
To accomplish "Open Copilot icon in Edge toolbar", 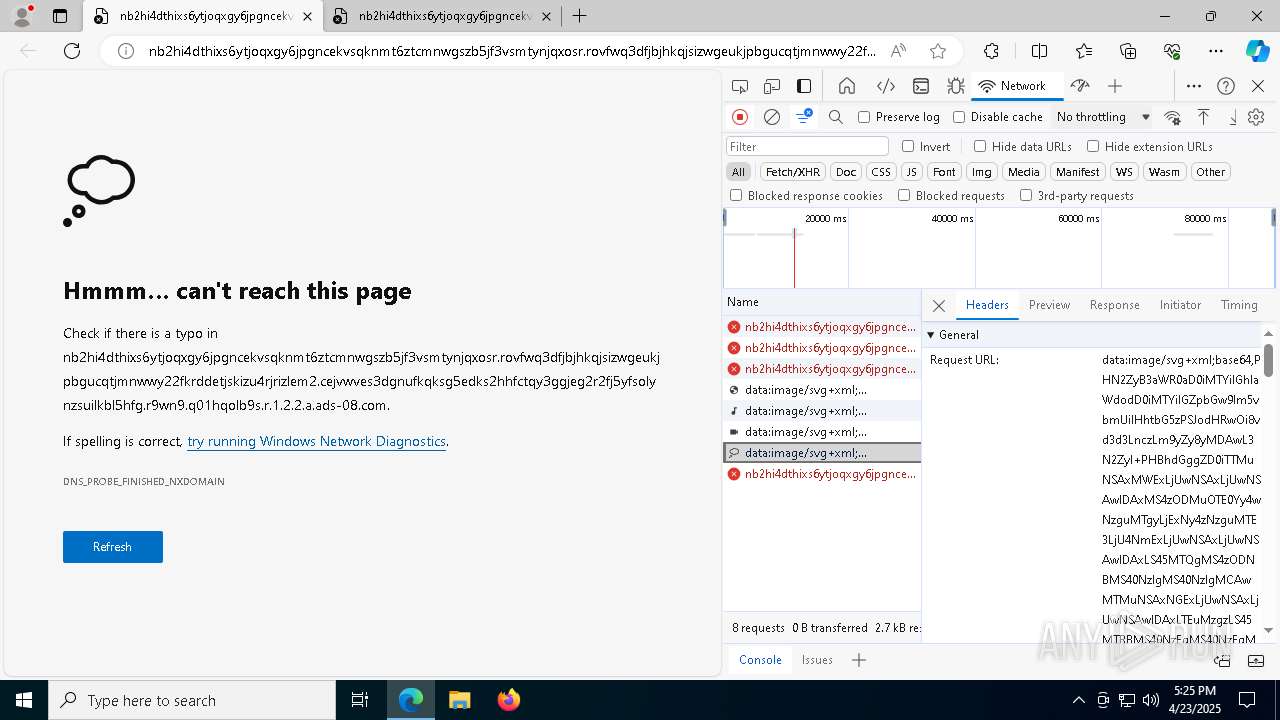I will pos(1257,51).
